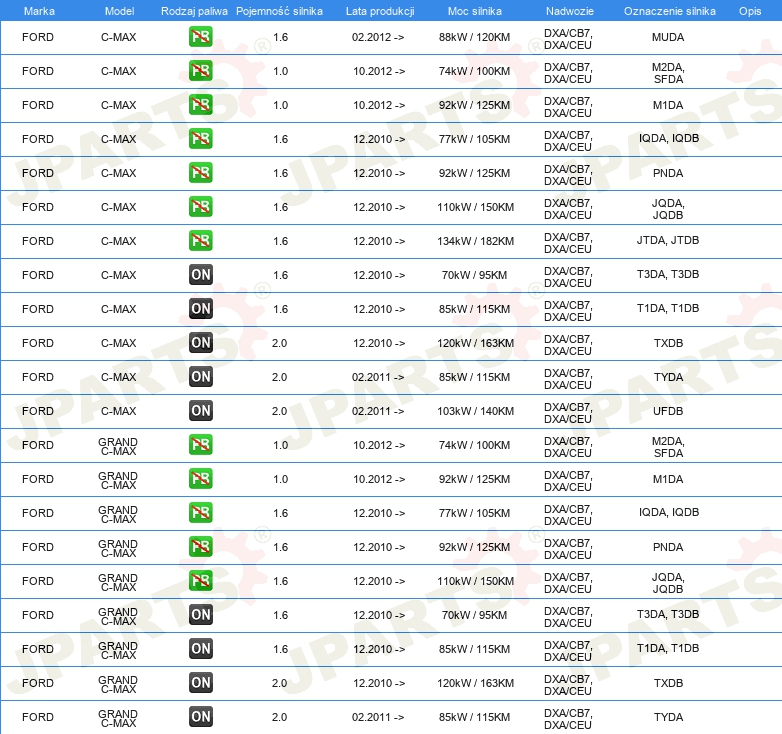Click the Opis column header
The height and width of the screenshot is (734, 782).
(x=749, y=10)
